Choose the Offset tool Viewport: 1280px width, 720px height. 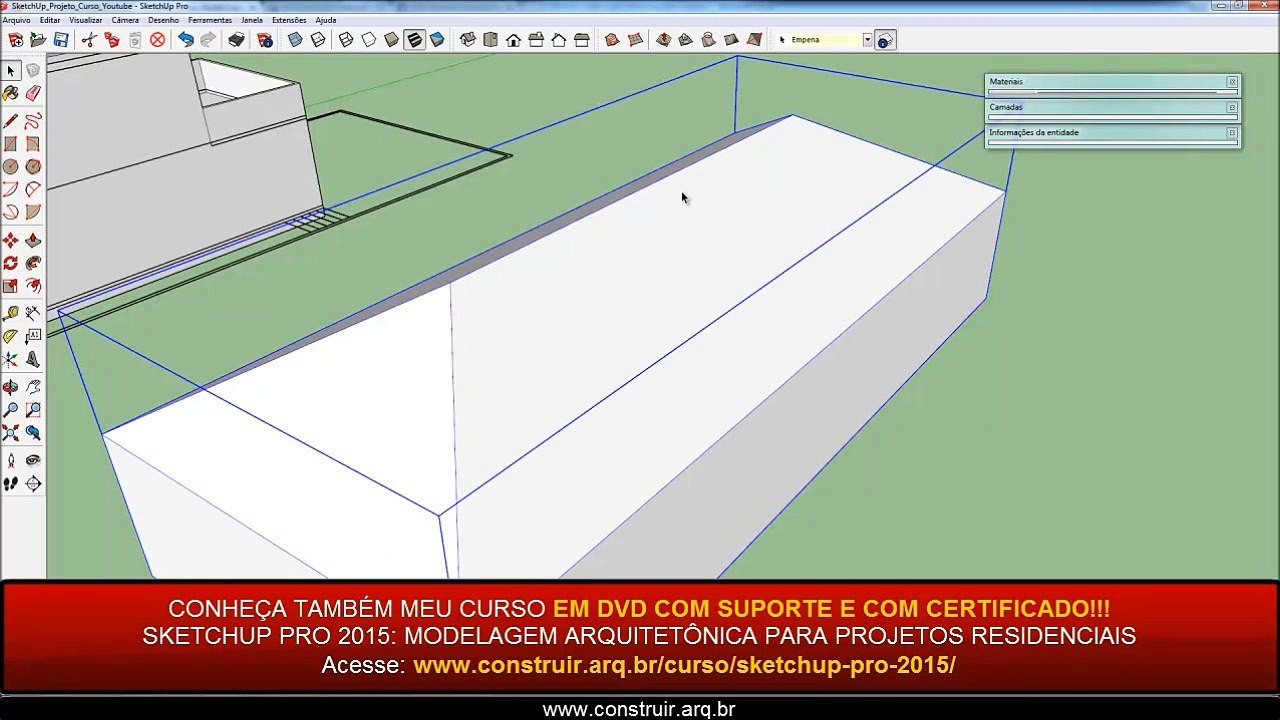click(33, 286)
